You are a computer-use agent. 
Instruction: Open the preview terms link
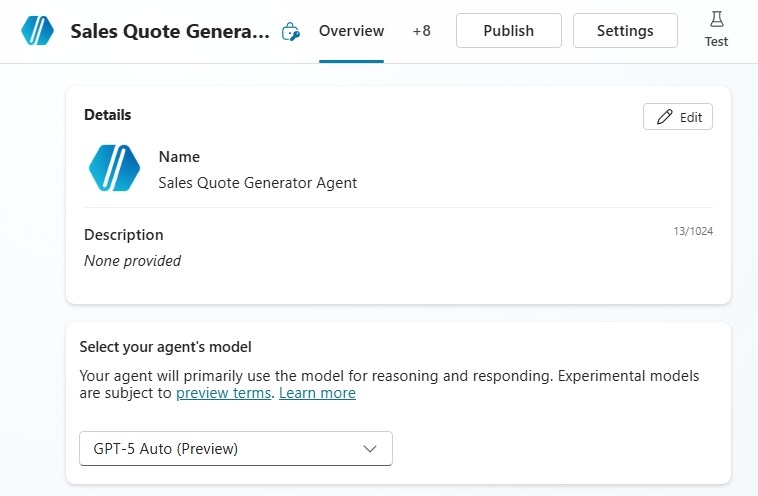223,393
